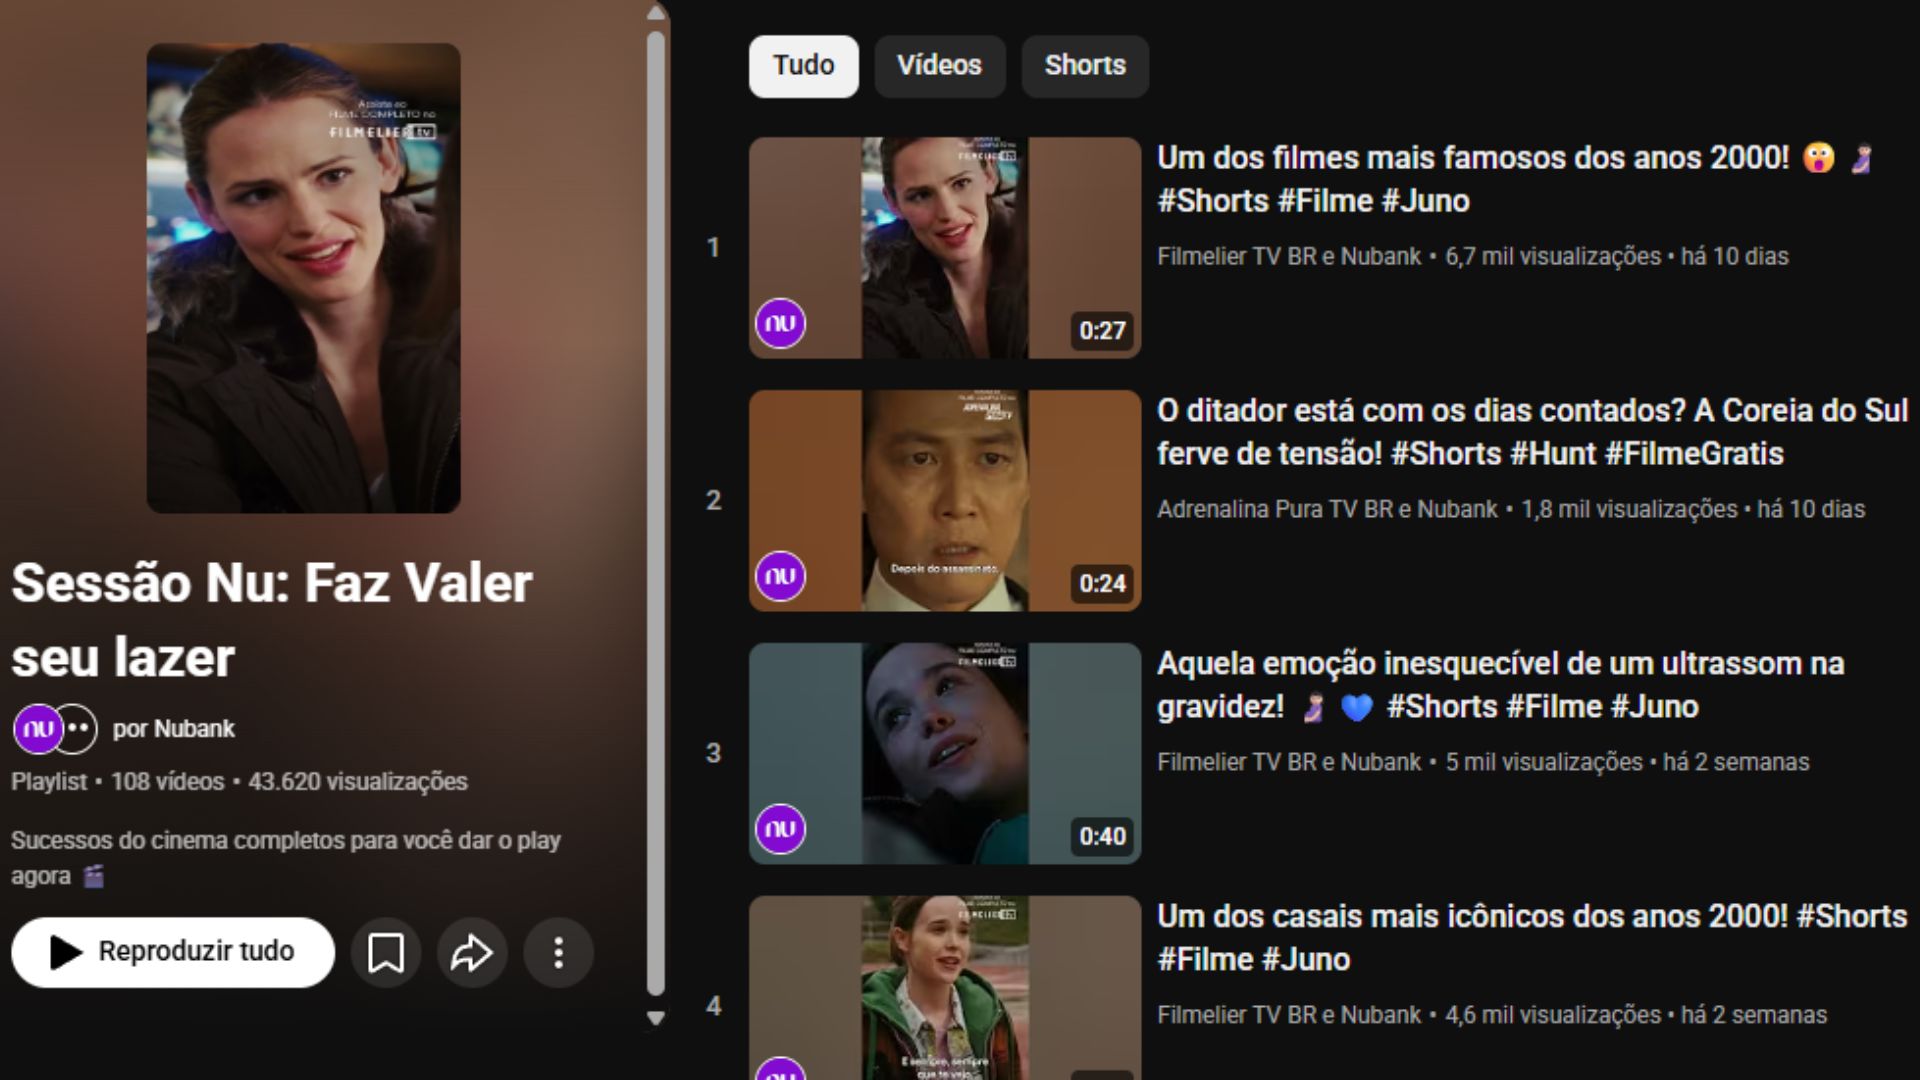Click the video 4 thumbnail with green jacket
Image resolution: width=1920 pixels, height=1080 pixels.
[945, 988]
